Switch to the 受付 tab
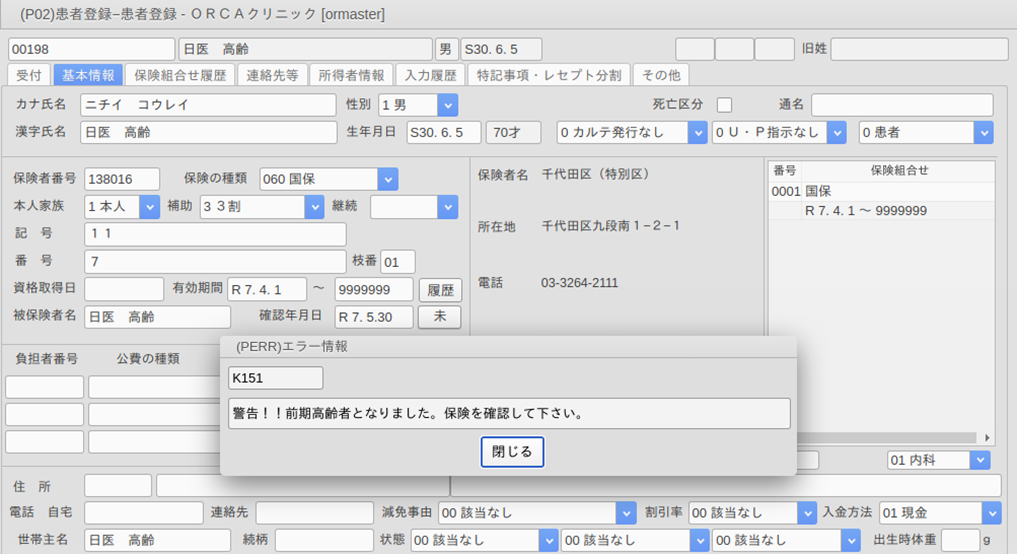 point(29,75)
